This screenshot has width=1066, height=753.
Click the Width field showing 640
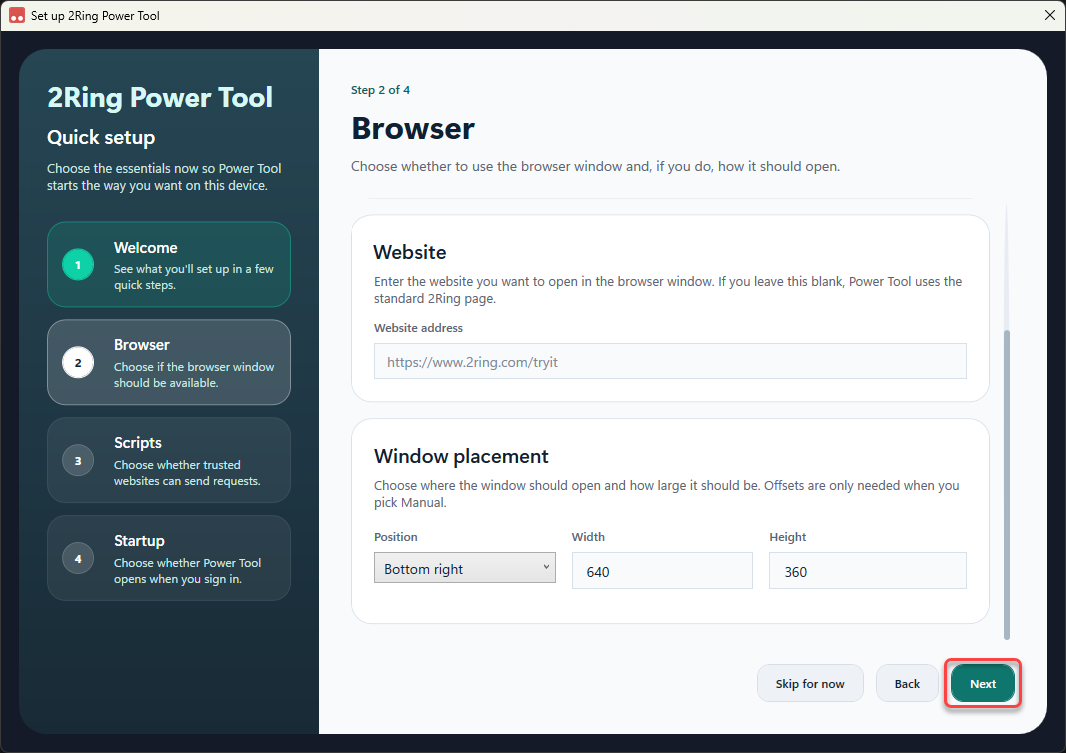coord(662,571)
